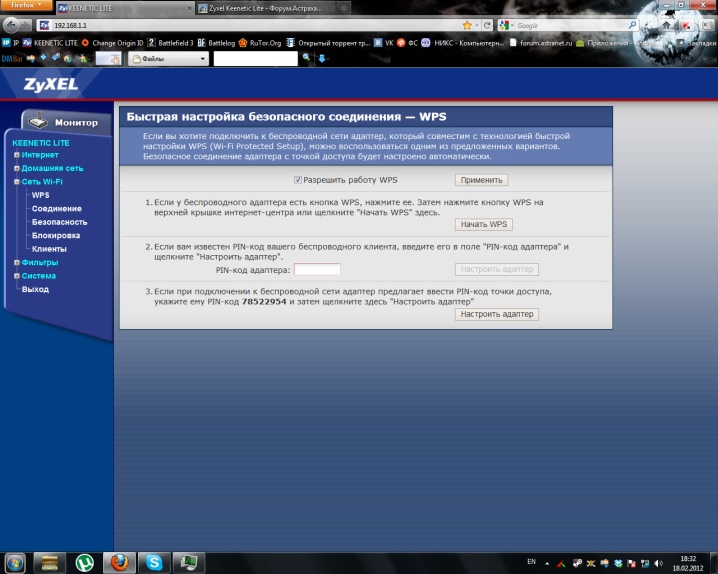Open the Firefox menu dropdown
Viewport: 718px width, 574px height.
[26, 5]
